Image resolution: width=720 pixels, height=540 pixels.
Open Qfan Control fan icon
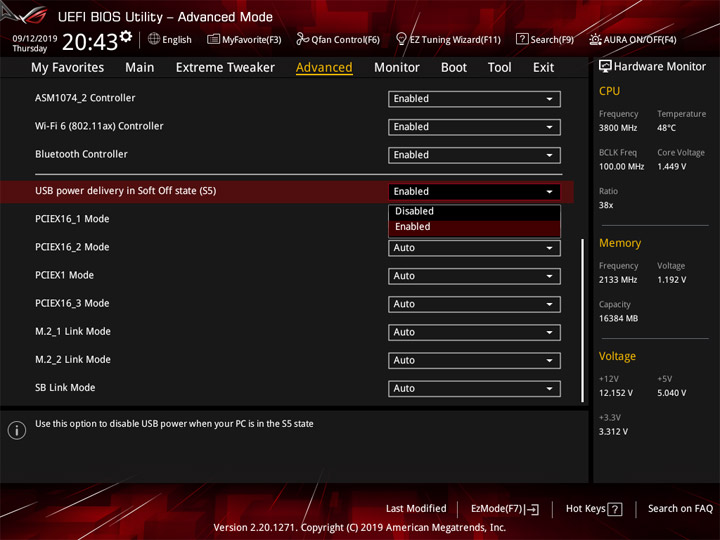click(302, 39)
